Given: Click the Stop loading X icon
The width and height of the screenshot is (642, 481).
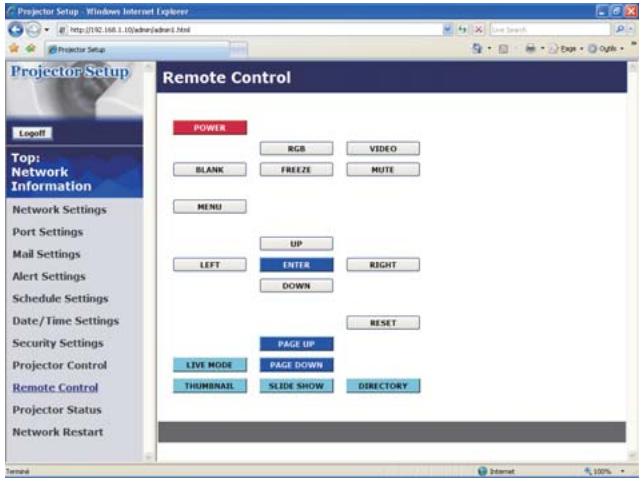Looking at the screenshot, I should click(478, 29).
